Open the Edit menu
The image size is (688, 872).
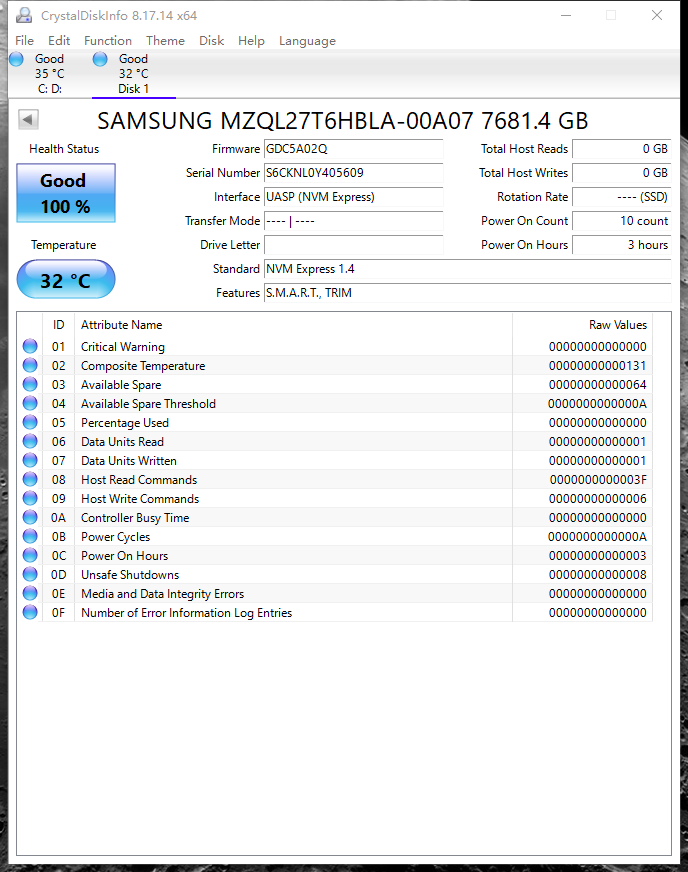59,41
